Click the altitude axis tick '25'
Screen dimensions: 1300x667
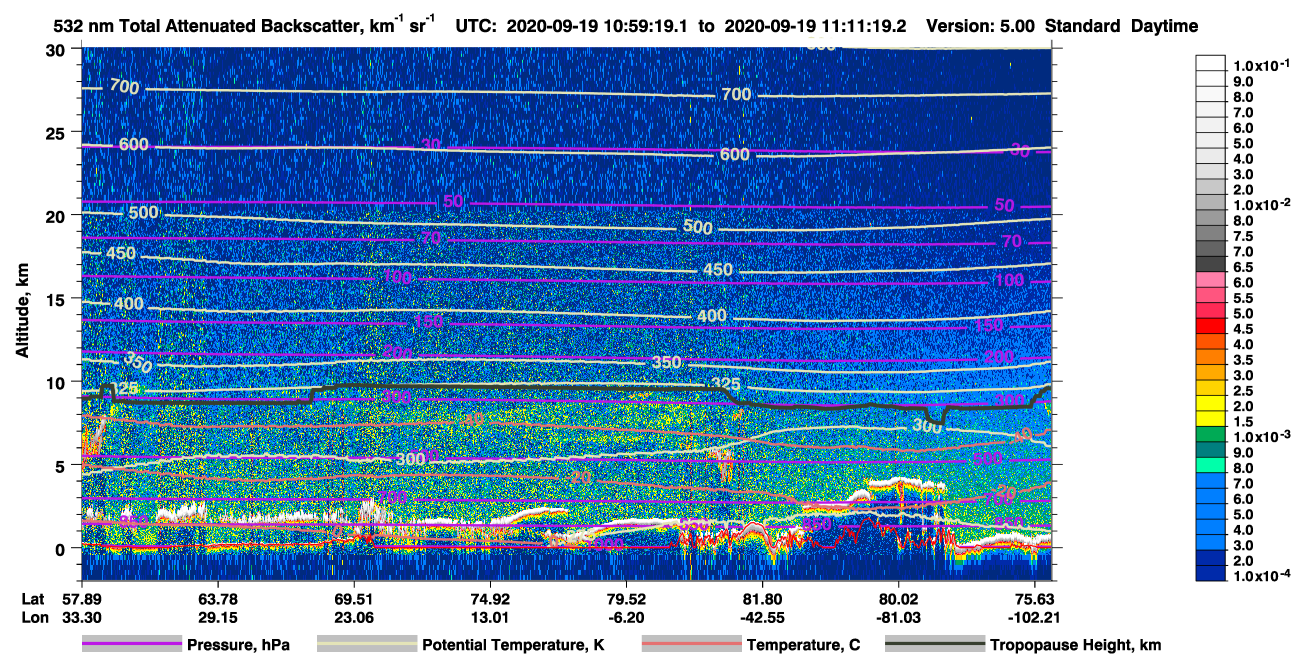(x=57, y=132)
